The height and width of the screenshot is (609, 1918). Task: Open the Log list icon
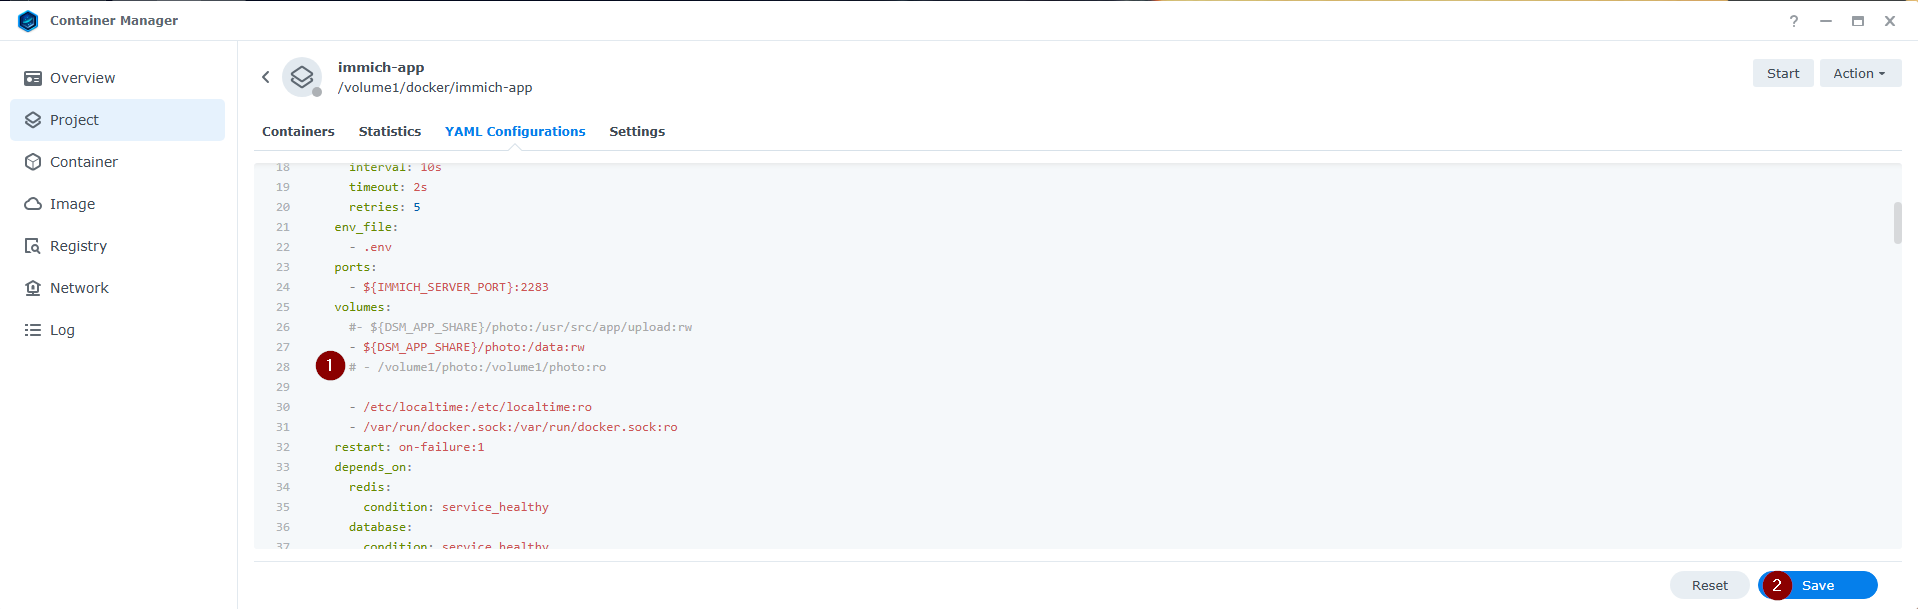(33, 330)
